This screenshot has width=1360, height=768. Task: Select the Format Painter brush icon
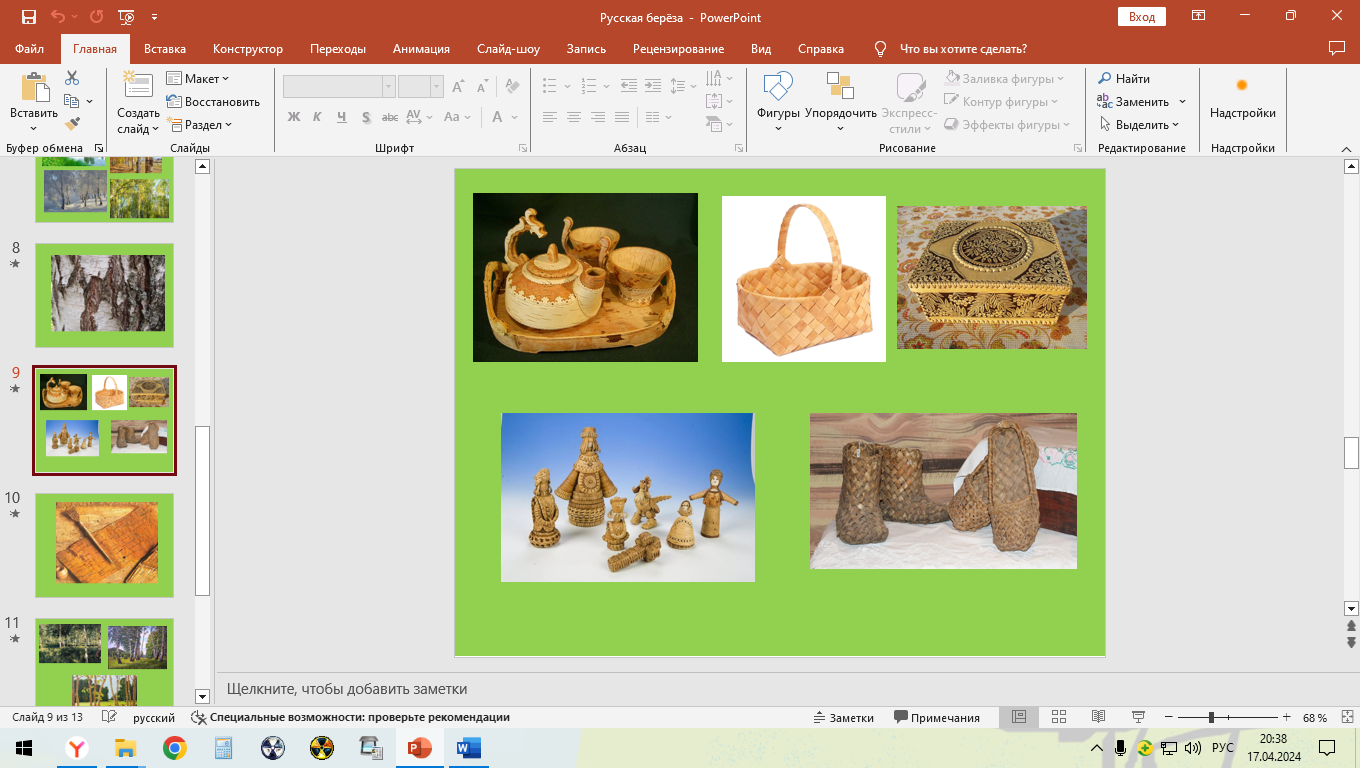(x=72, y=124)
